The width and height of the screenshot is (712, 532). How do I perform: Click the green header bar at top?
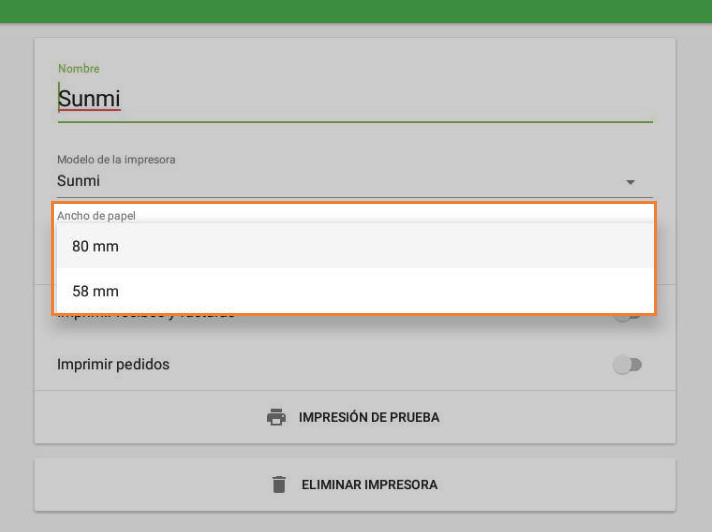pos(356,11)
